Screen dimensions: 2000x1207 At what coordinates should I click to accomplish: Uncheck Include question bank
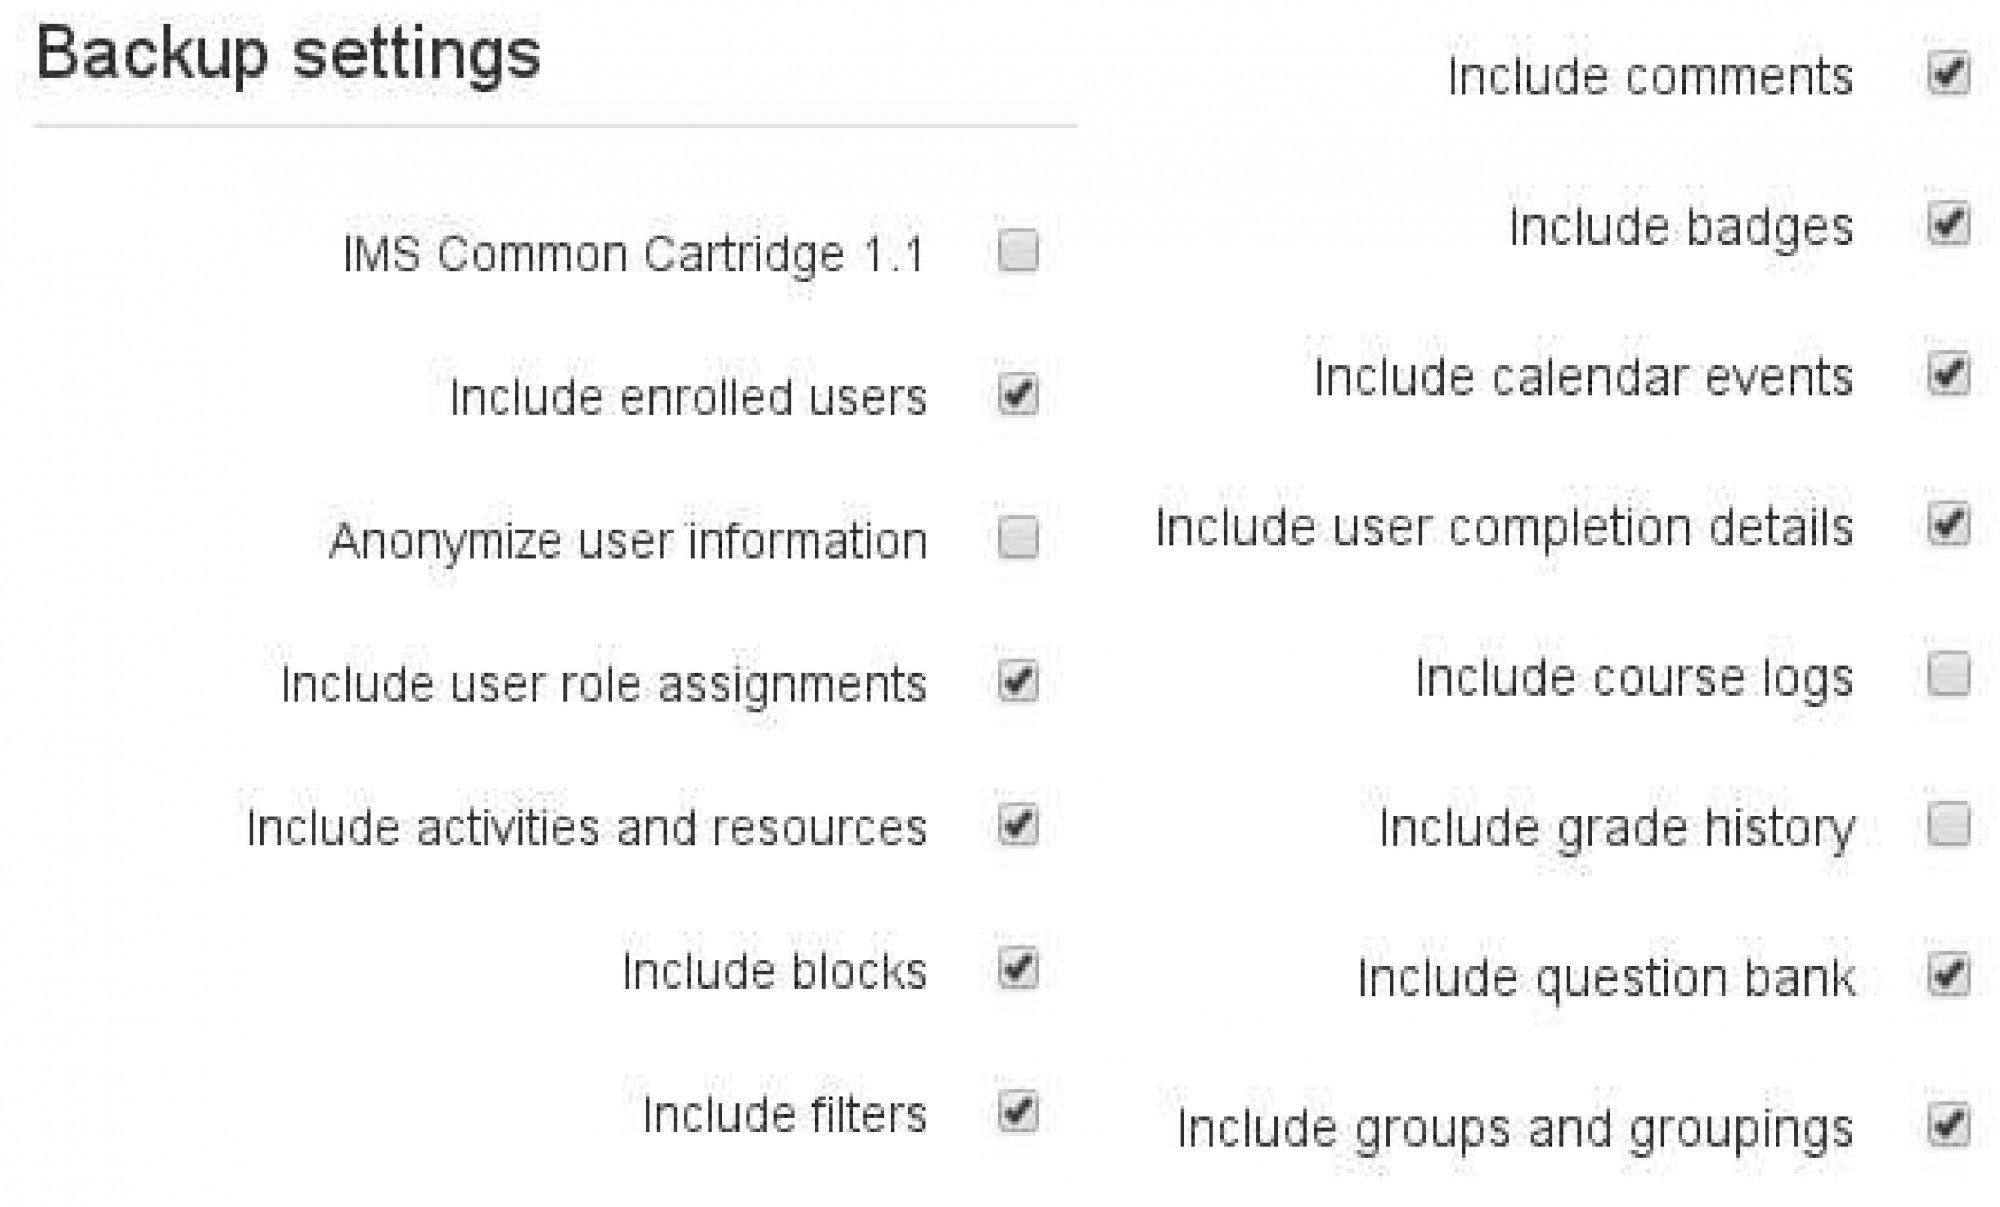1948,975
